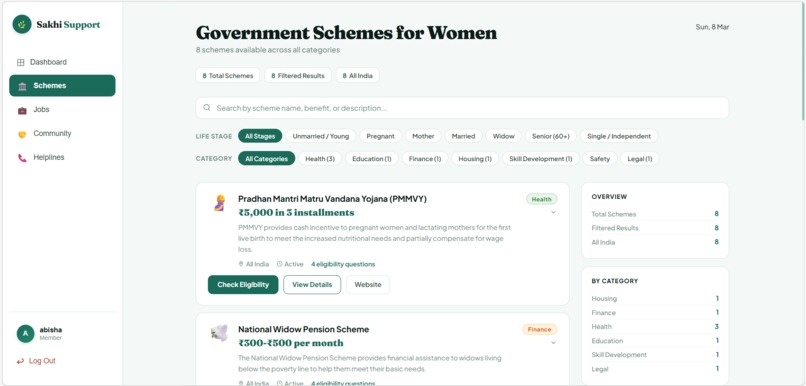The width and height of the screenshot is (806, 386).
Task: Click "₹5,000 in 3 installments" benefit text
Action: click(296, 213)
